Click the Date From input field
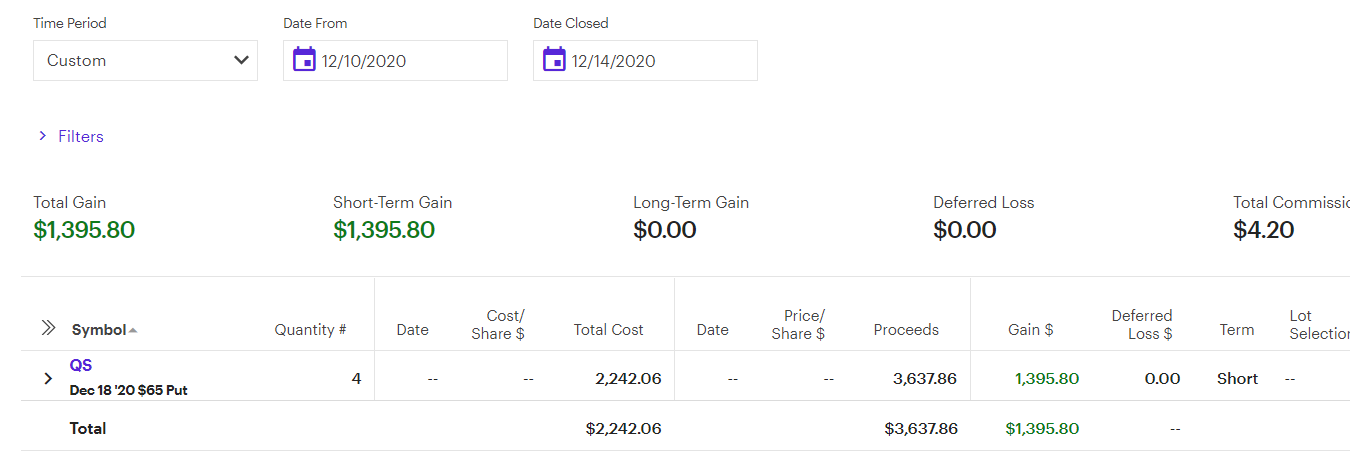1350x454 pixels. click(x=410, y=61)
